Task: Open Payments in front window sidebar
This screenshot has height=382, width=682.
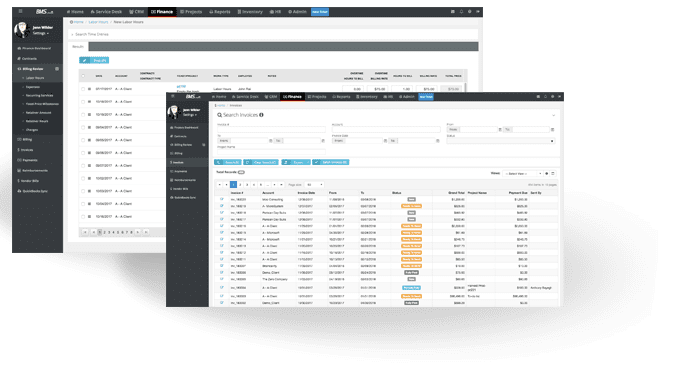Action: [x=179, y=171]
